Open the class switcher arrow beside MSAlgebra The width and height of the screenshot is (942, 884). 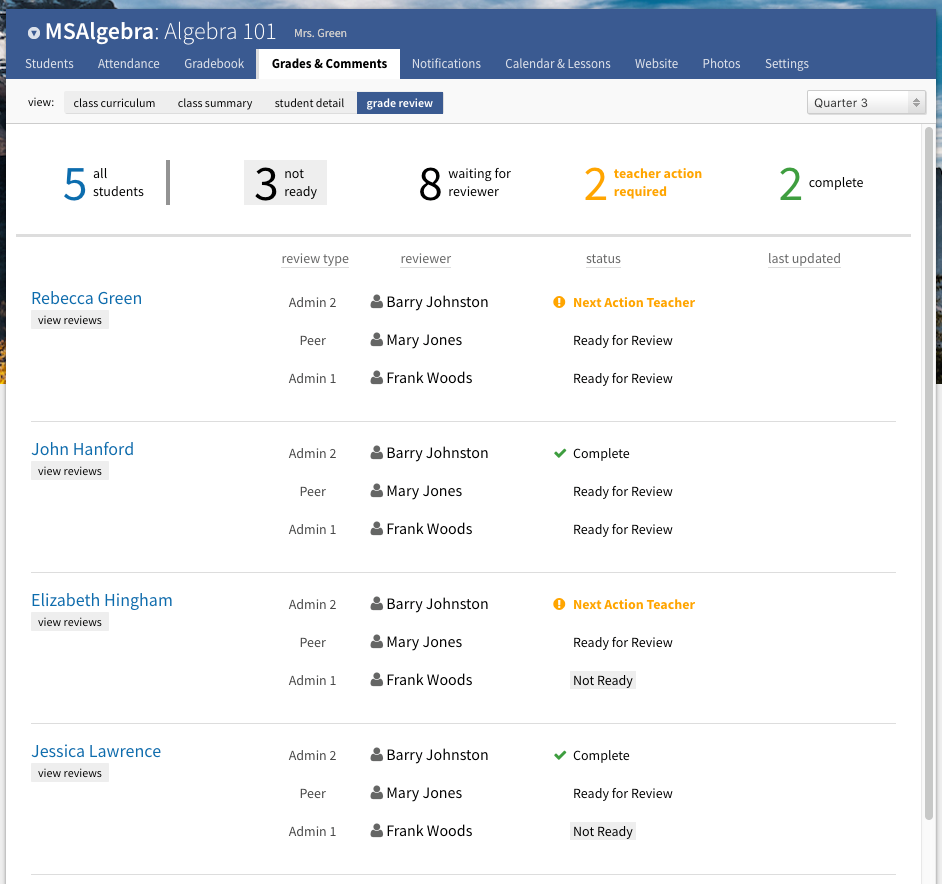click(x=34, y=33)
